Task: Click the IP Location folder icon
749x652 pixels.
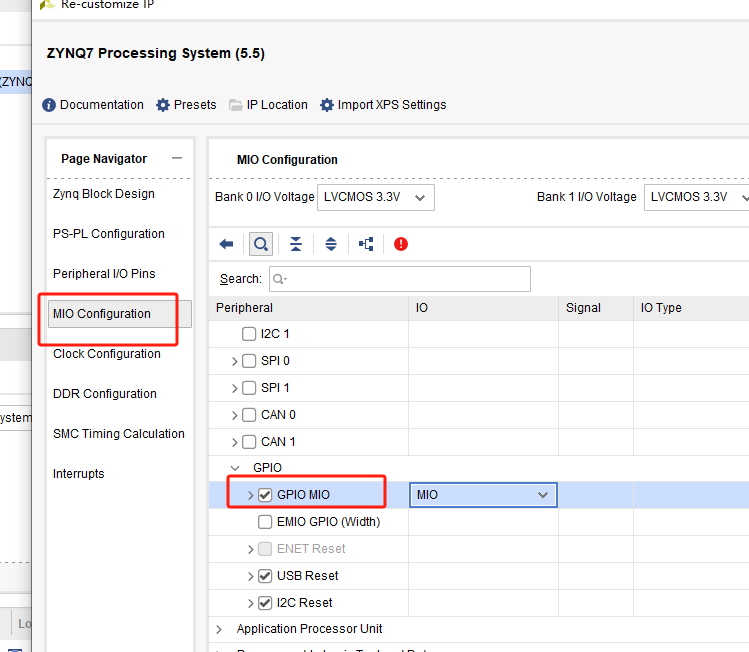Action: coord(235,105)
